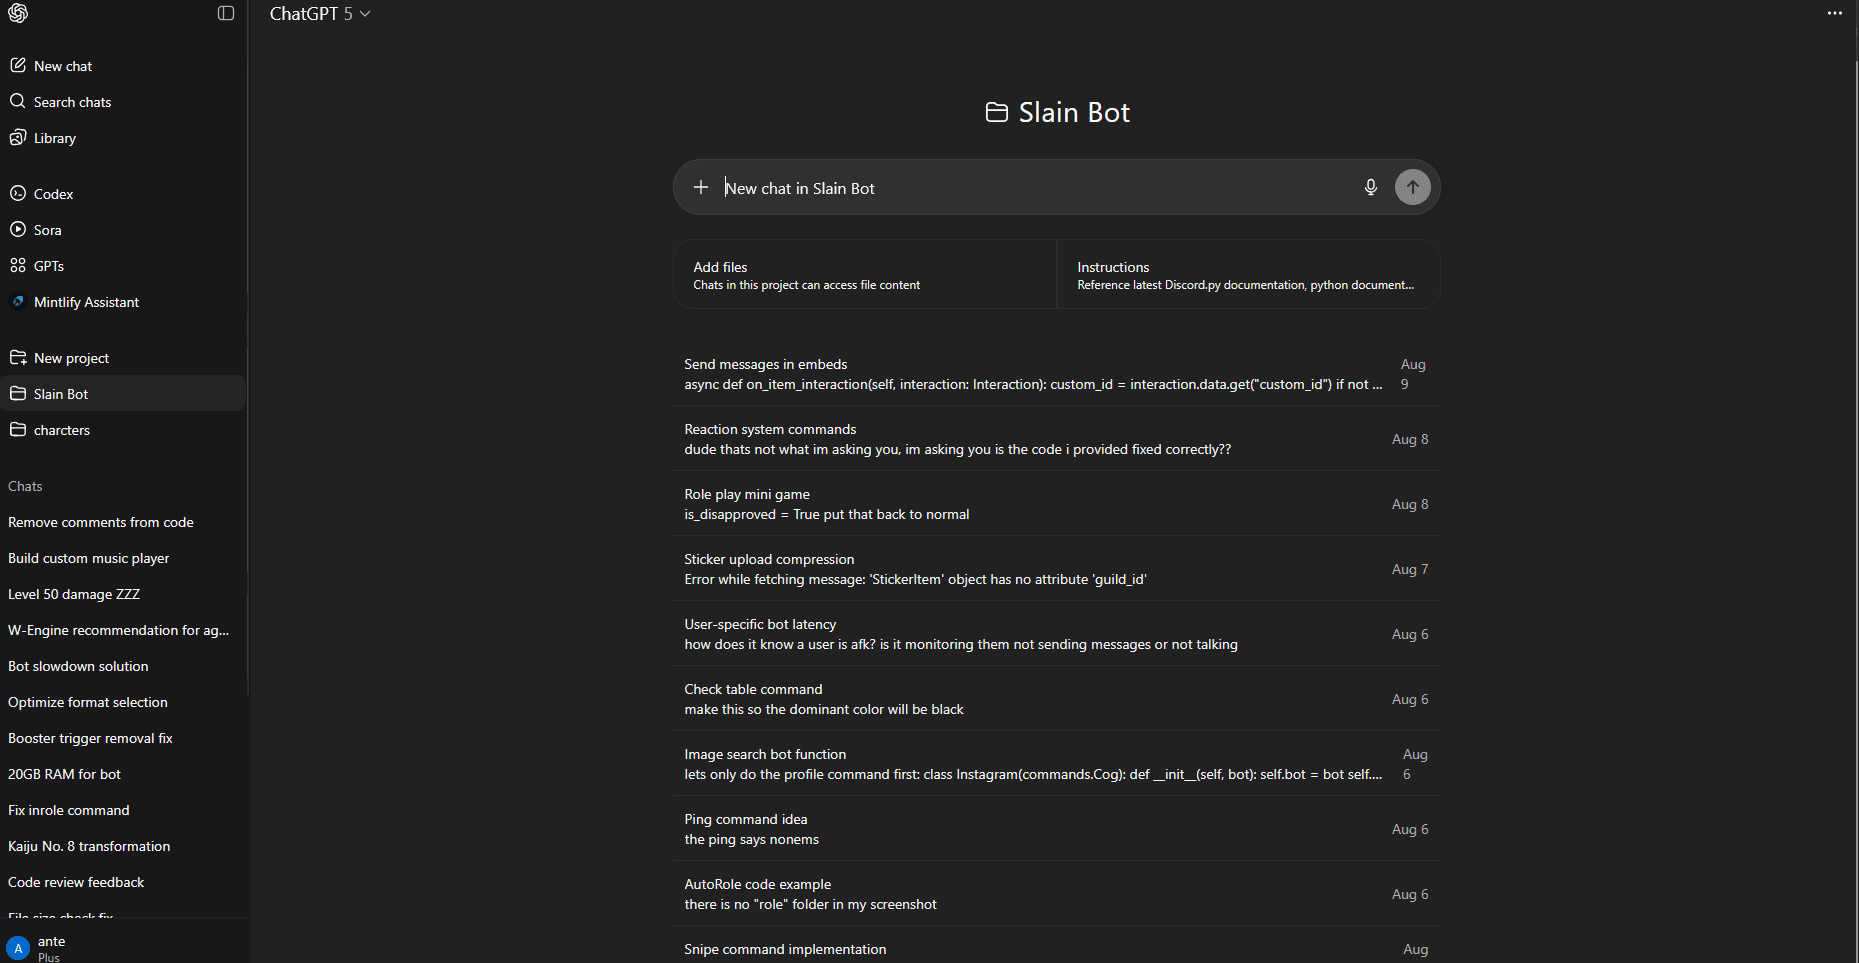This screenshot has height=963, width=1859.
Task: Open the ante Plus account menu
Action: (50, 947)
